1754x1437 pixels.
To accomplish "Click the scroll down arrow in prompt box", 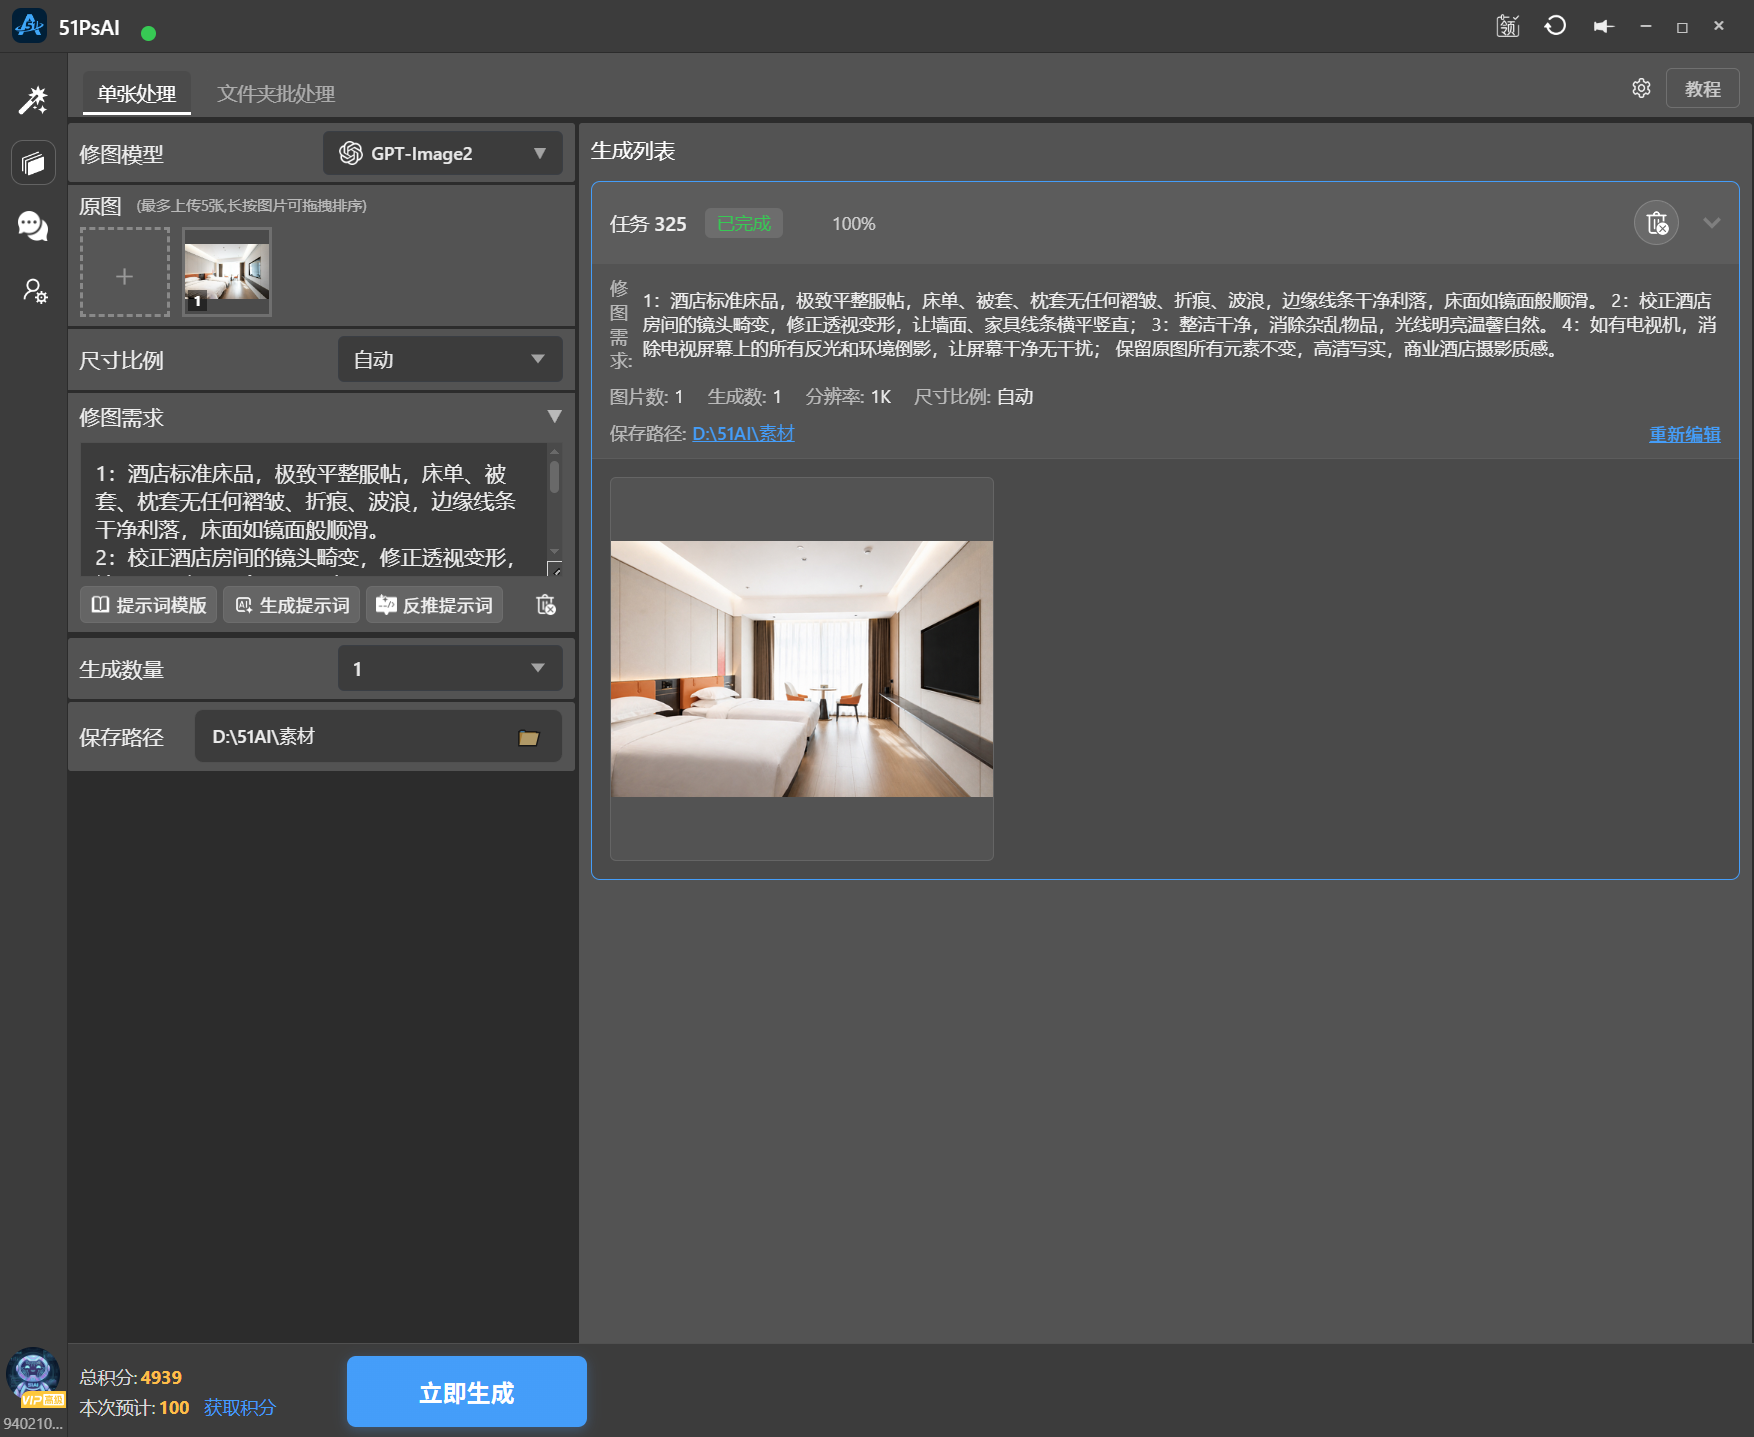I will point(554,551).
